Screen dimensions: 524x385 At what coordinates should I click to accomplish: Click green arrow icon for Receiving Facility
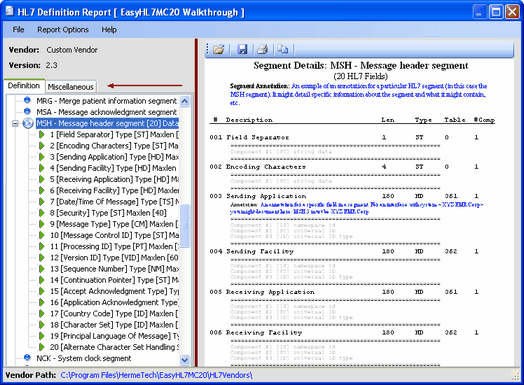42,190
